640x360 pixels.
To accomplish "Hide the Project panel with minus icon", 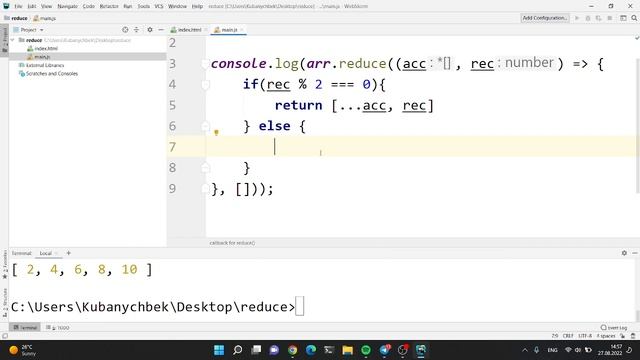I will point(161,30).
